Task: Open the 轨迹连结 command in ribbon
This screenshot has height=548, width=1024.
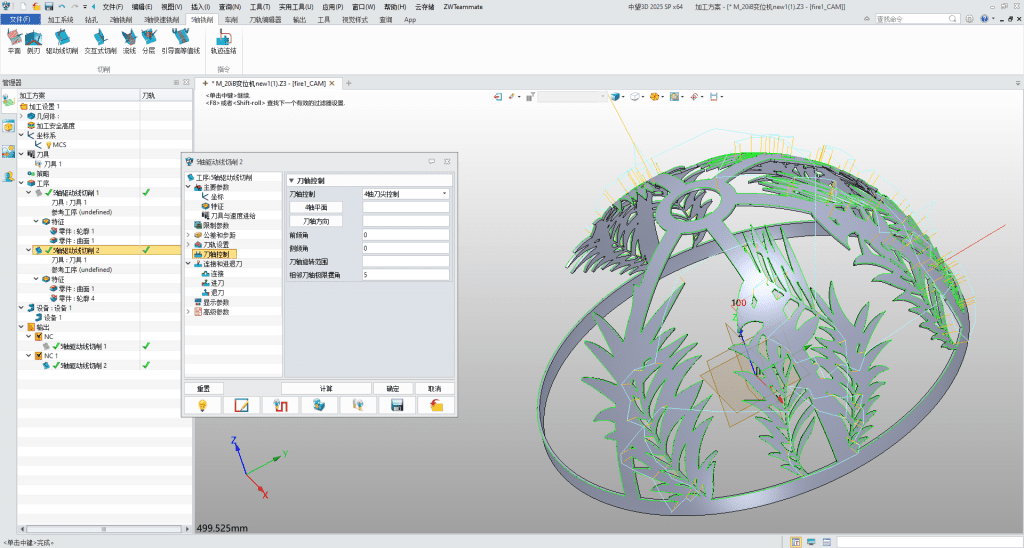Action: tap(224, 41)
